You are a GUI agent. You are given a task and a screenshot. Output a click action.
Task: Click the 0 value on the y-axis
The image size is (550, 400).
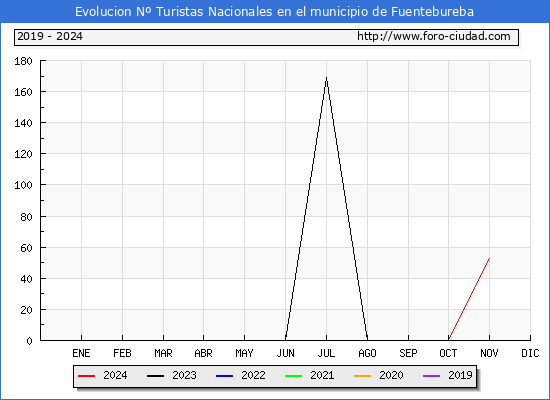29,341
